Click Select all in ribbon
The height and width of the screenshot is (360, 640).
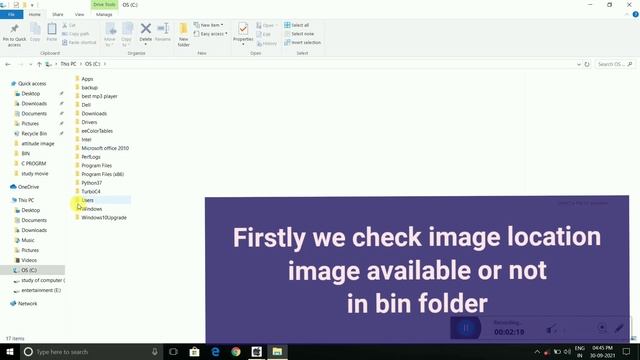pos(297,25)
